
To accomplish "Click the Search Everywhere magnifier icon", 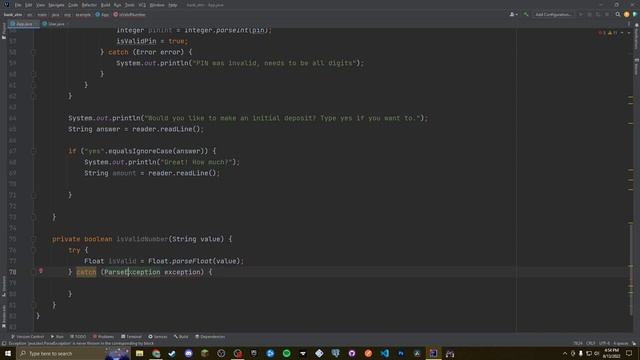I will click(x=618, y=14).
